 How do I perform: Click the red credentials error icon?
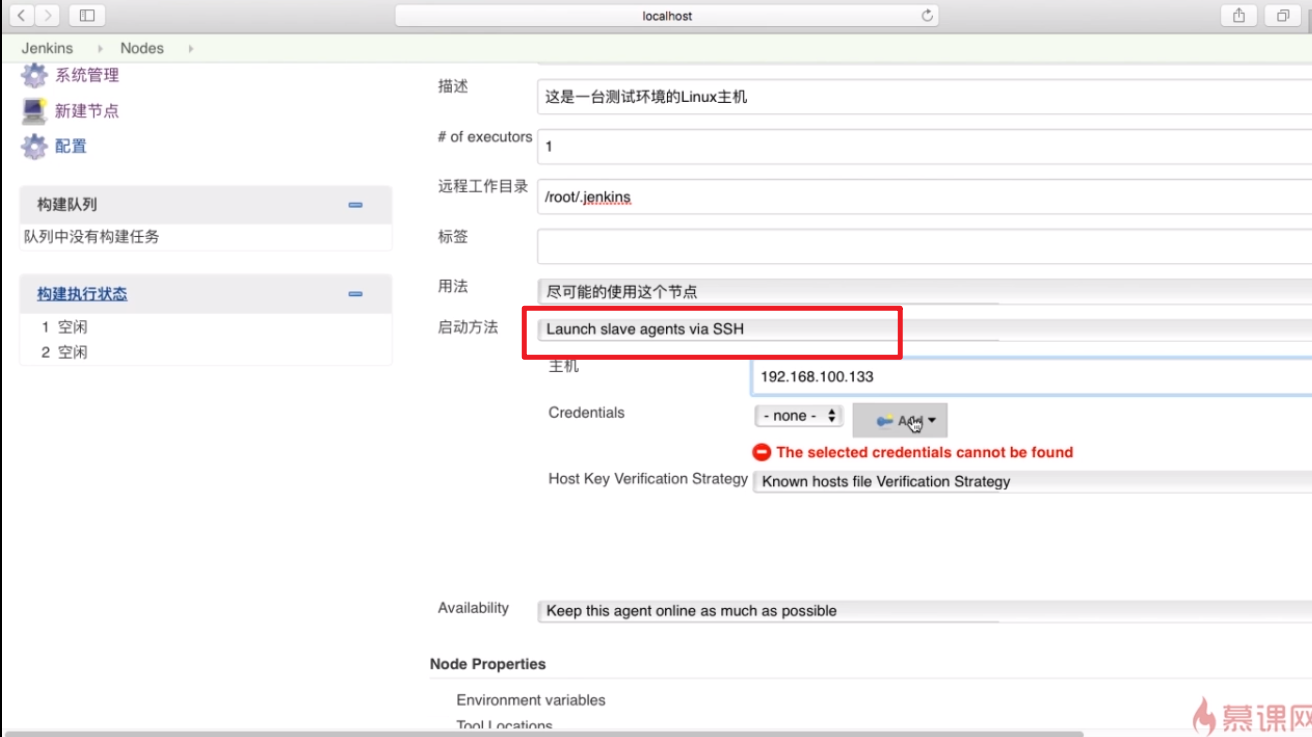(x=761, y=451)
